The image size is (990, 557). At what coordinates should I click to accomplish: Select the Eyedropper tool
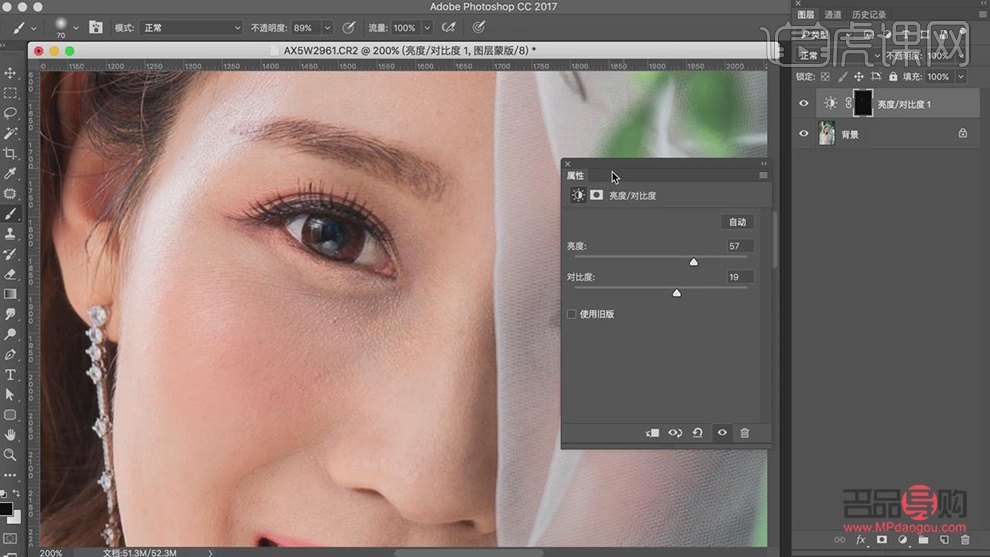(11, 173)
